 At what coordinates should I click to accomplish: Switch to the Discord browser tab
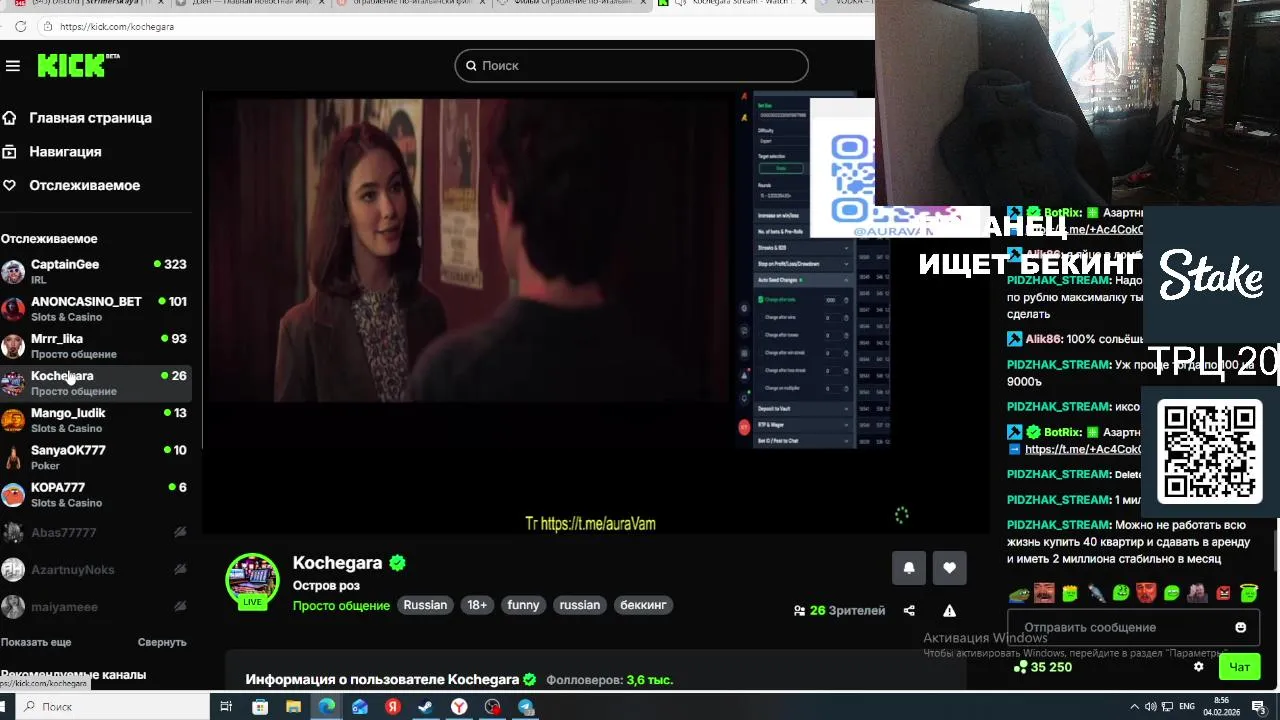pyautogui.click(x=90, y=4)
